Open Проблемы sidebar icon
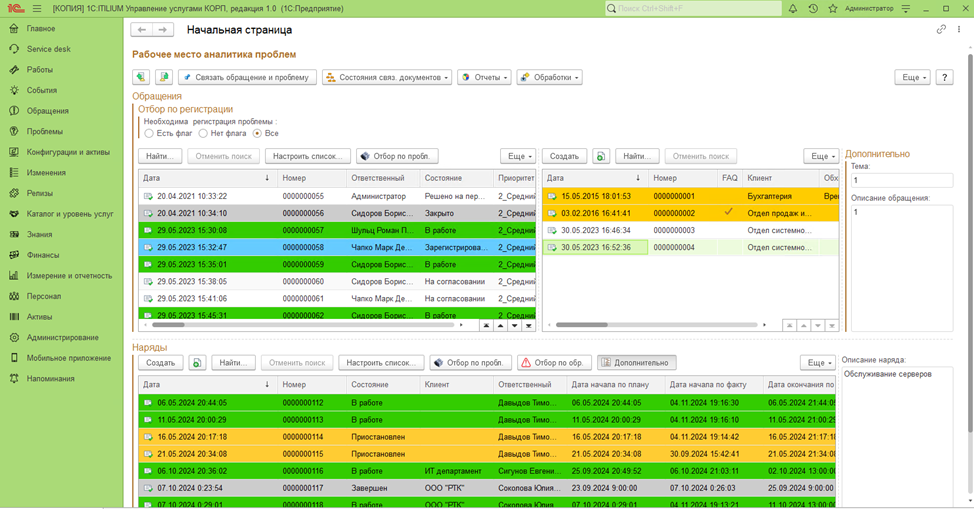This screenshot has height=509, width=974. pyautogui.click(x=14, y=131)
